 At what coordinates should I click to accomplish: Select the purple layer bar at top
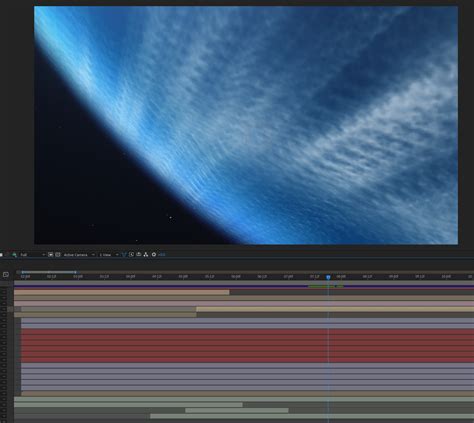click(x=244, y=286)
